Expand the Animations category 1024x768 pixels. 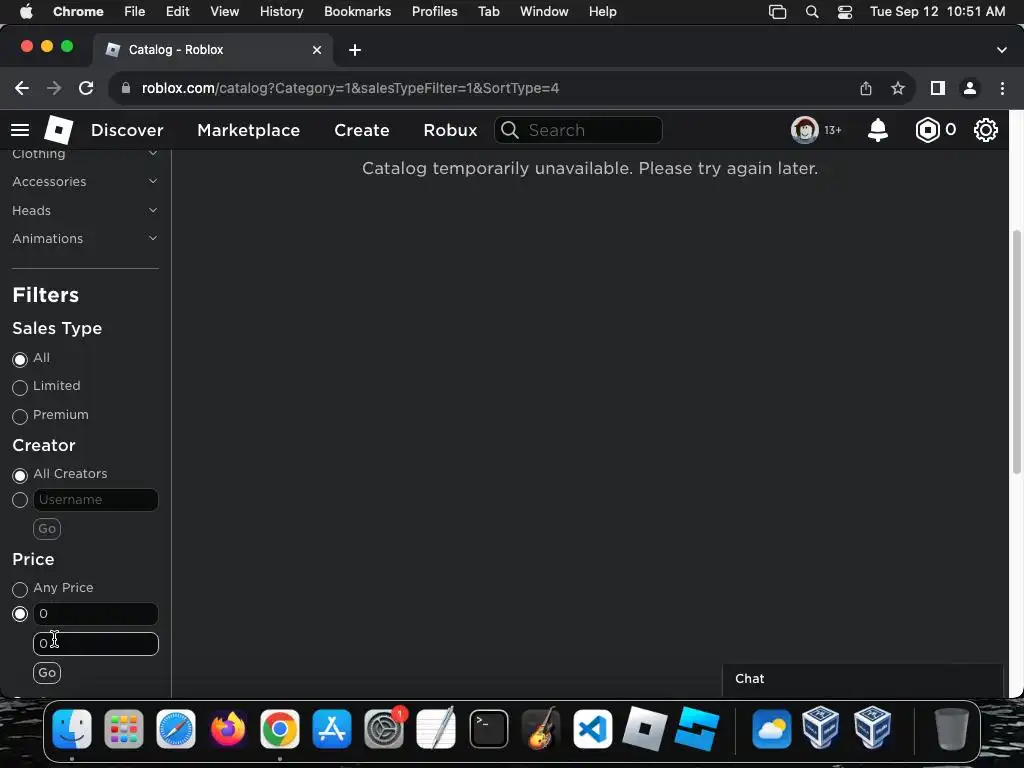86,238
